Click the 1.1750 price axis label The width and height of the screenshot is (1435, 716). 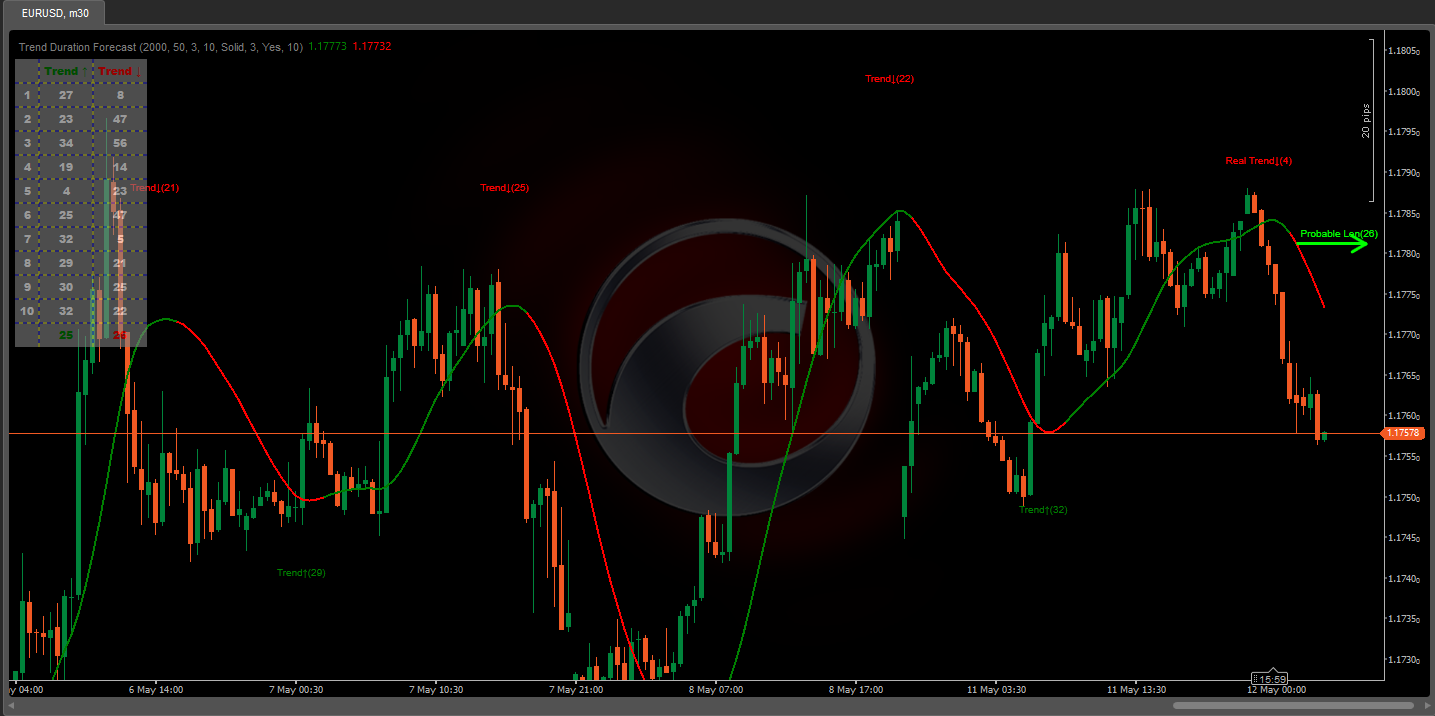1404,498
